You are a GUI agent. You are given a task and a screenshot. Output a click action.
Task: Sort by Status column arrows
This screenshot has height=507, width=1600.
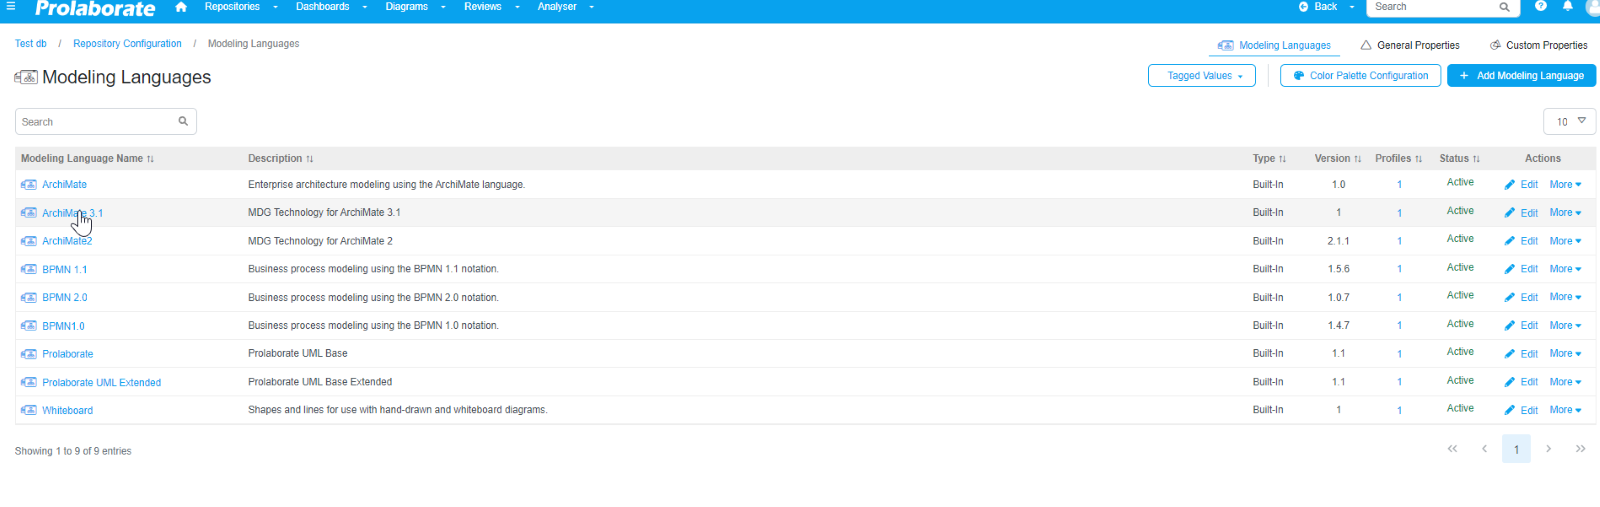[1476, 159]
